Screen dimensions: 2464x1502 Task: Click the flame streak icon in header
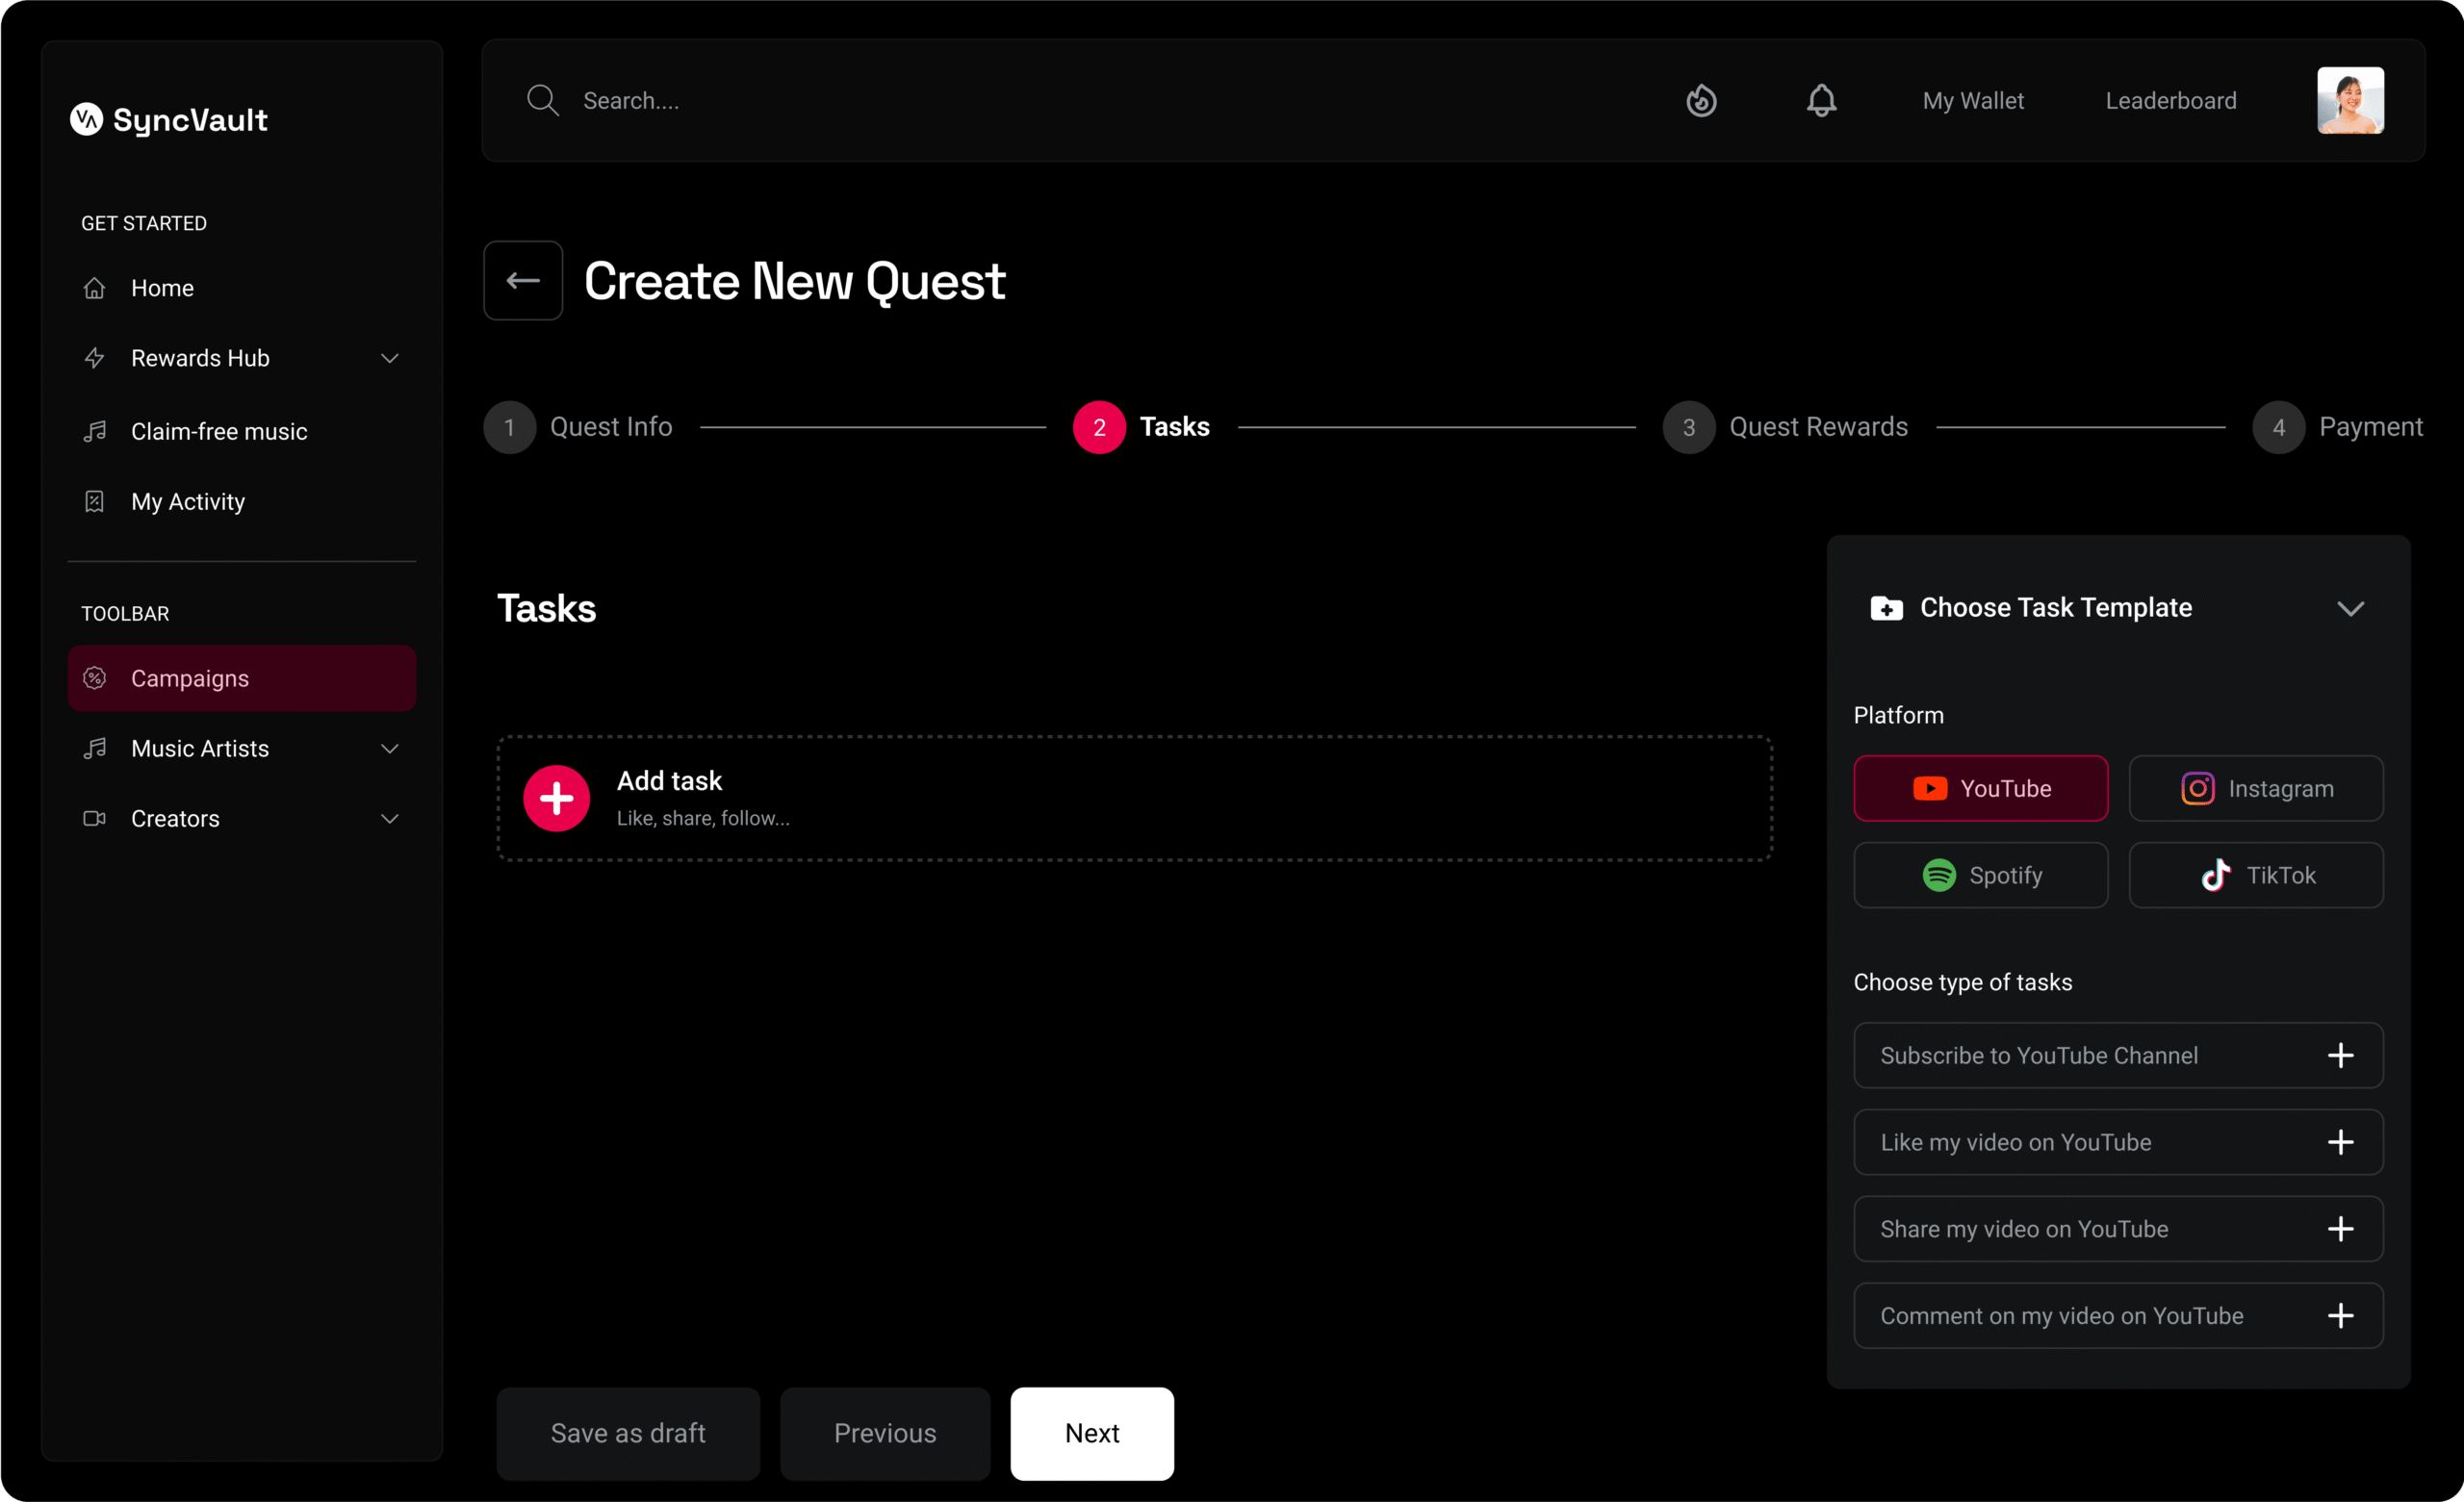1701,101
